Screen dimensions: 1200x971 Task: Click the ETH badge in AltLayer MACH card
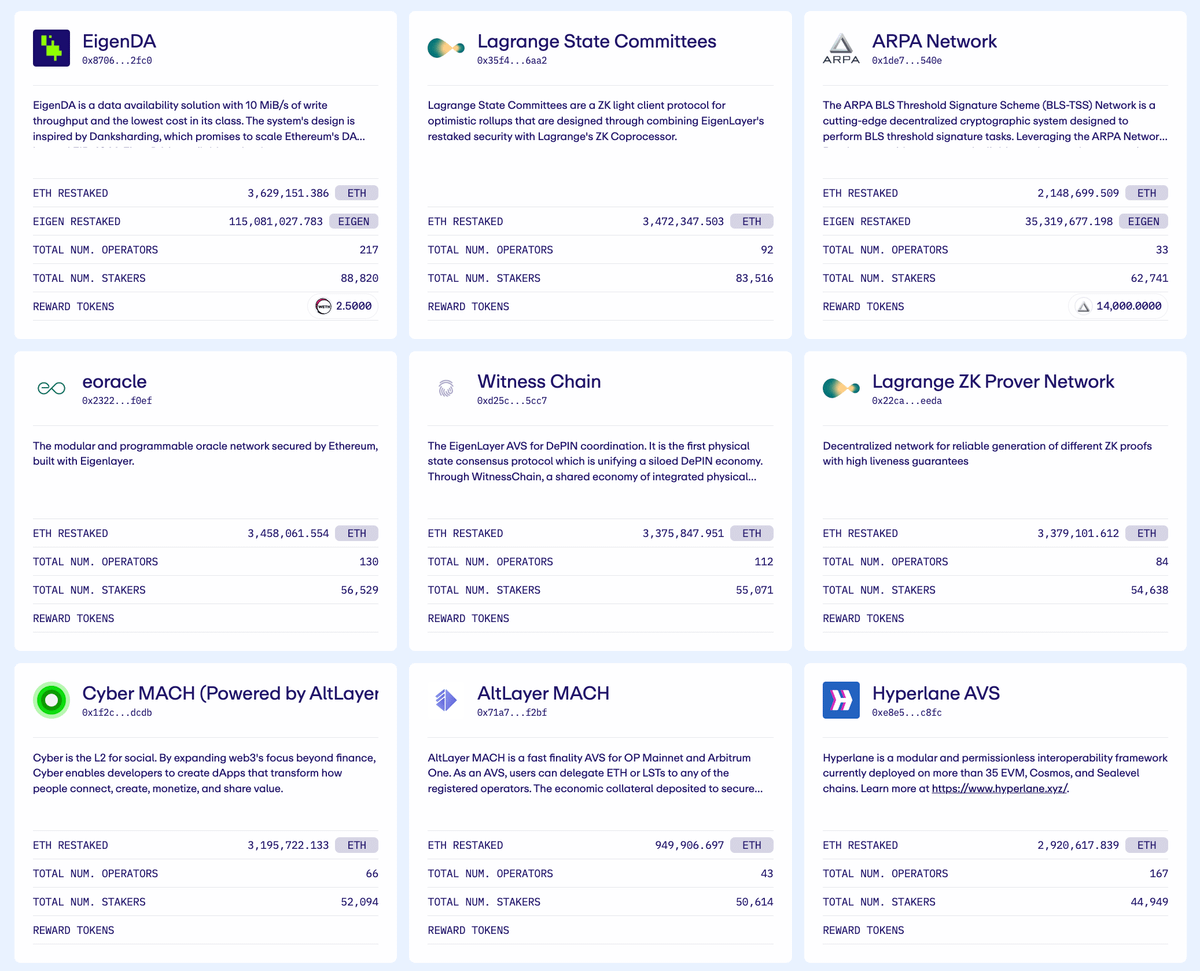[x=752, y=846]
